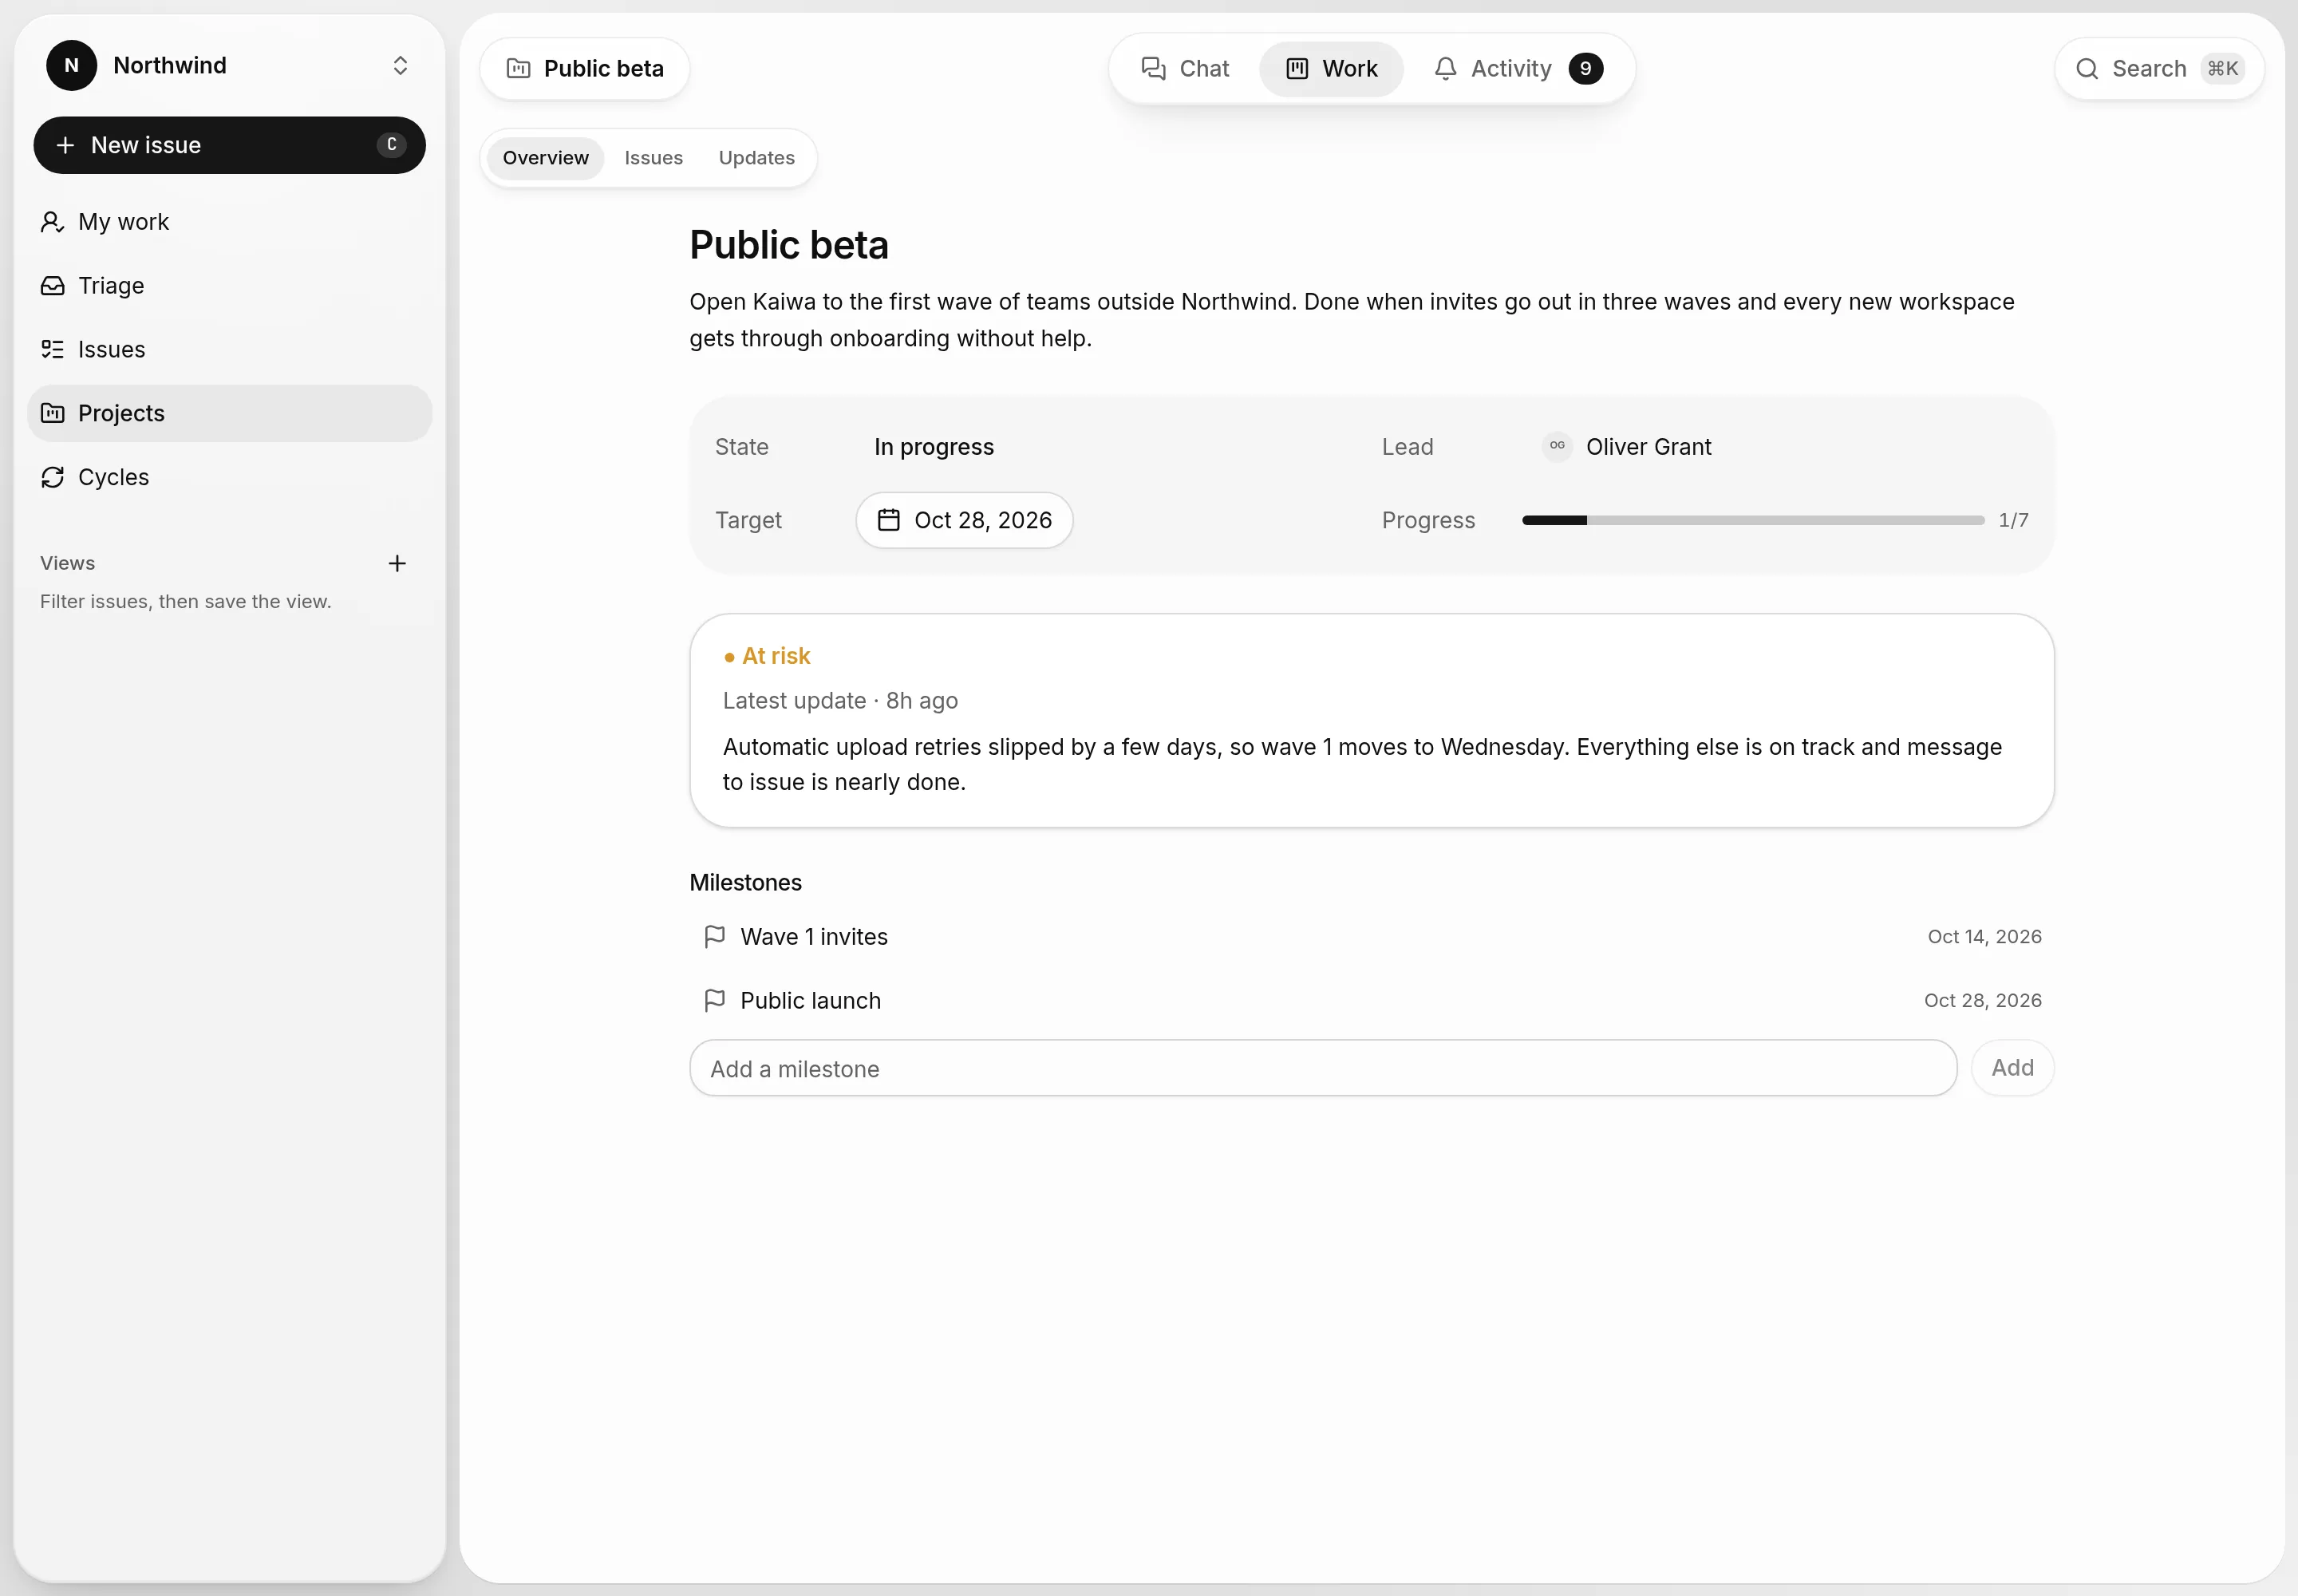Click the 1/7 progress count
This screenshot has height=1596, width=2298.
2013,520
